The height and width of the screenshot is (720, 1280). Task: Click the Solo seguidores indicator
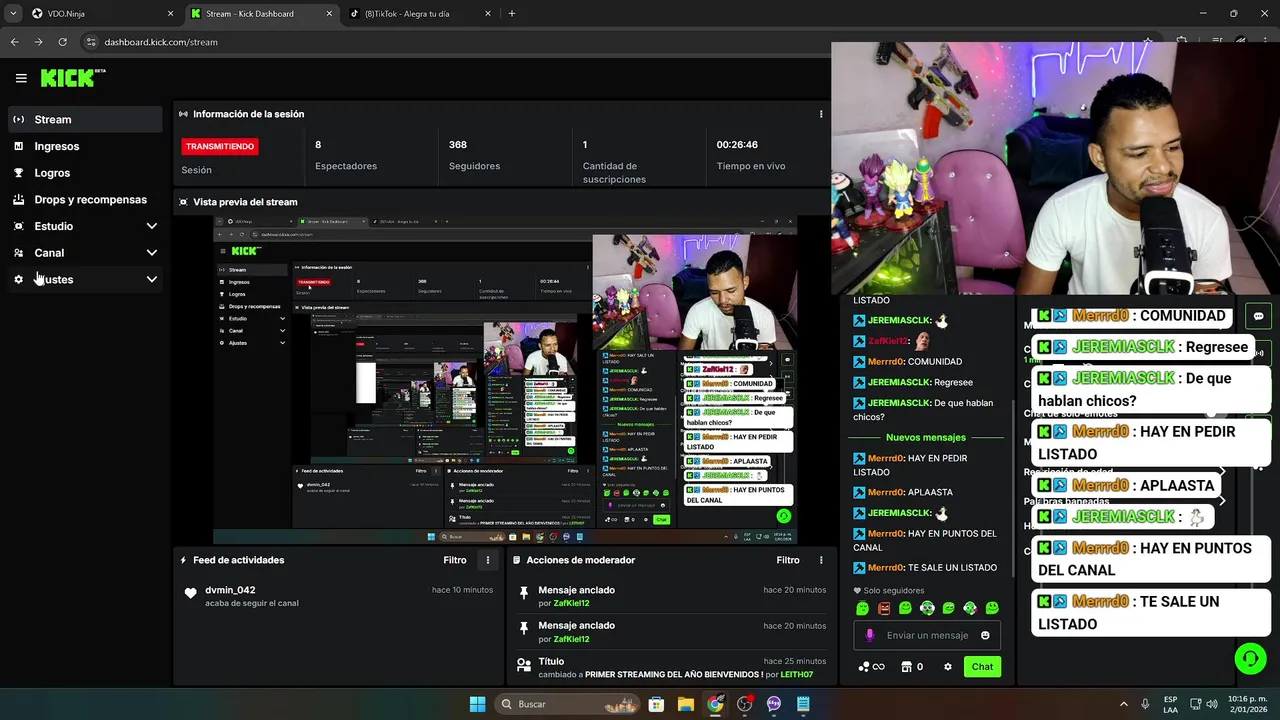(889, 590)
